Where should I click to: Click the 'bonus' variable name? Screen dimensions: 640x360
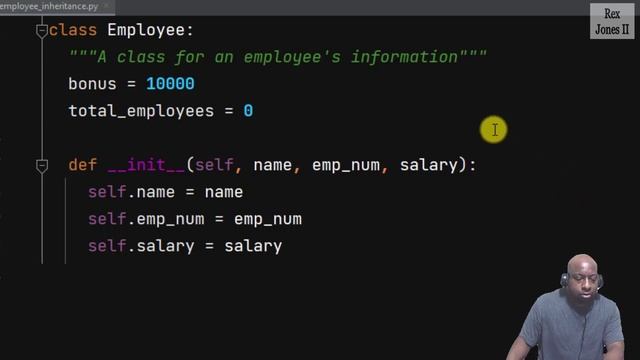(x=92, y=84)
